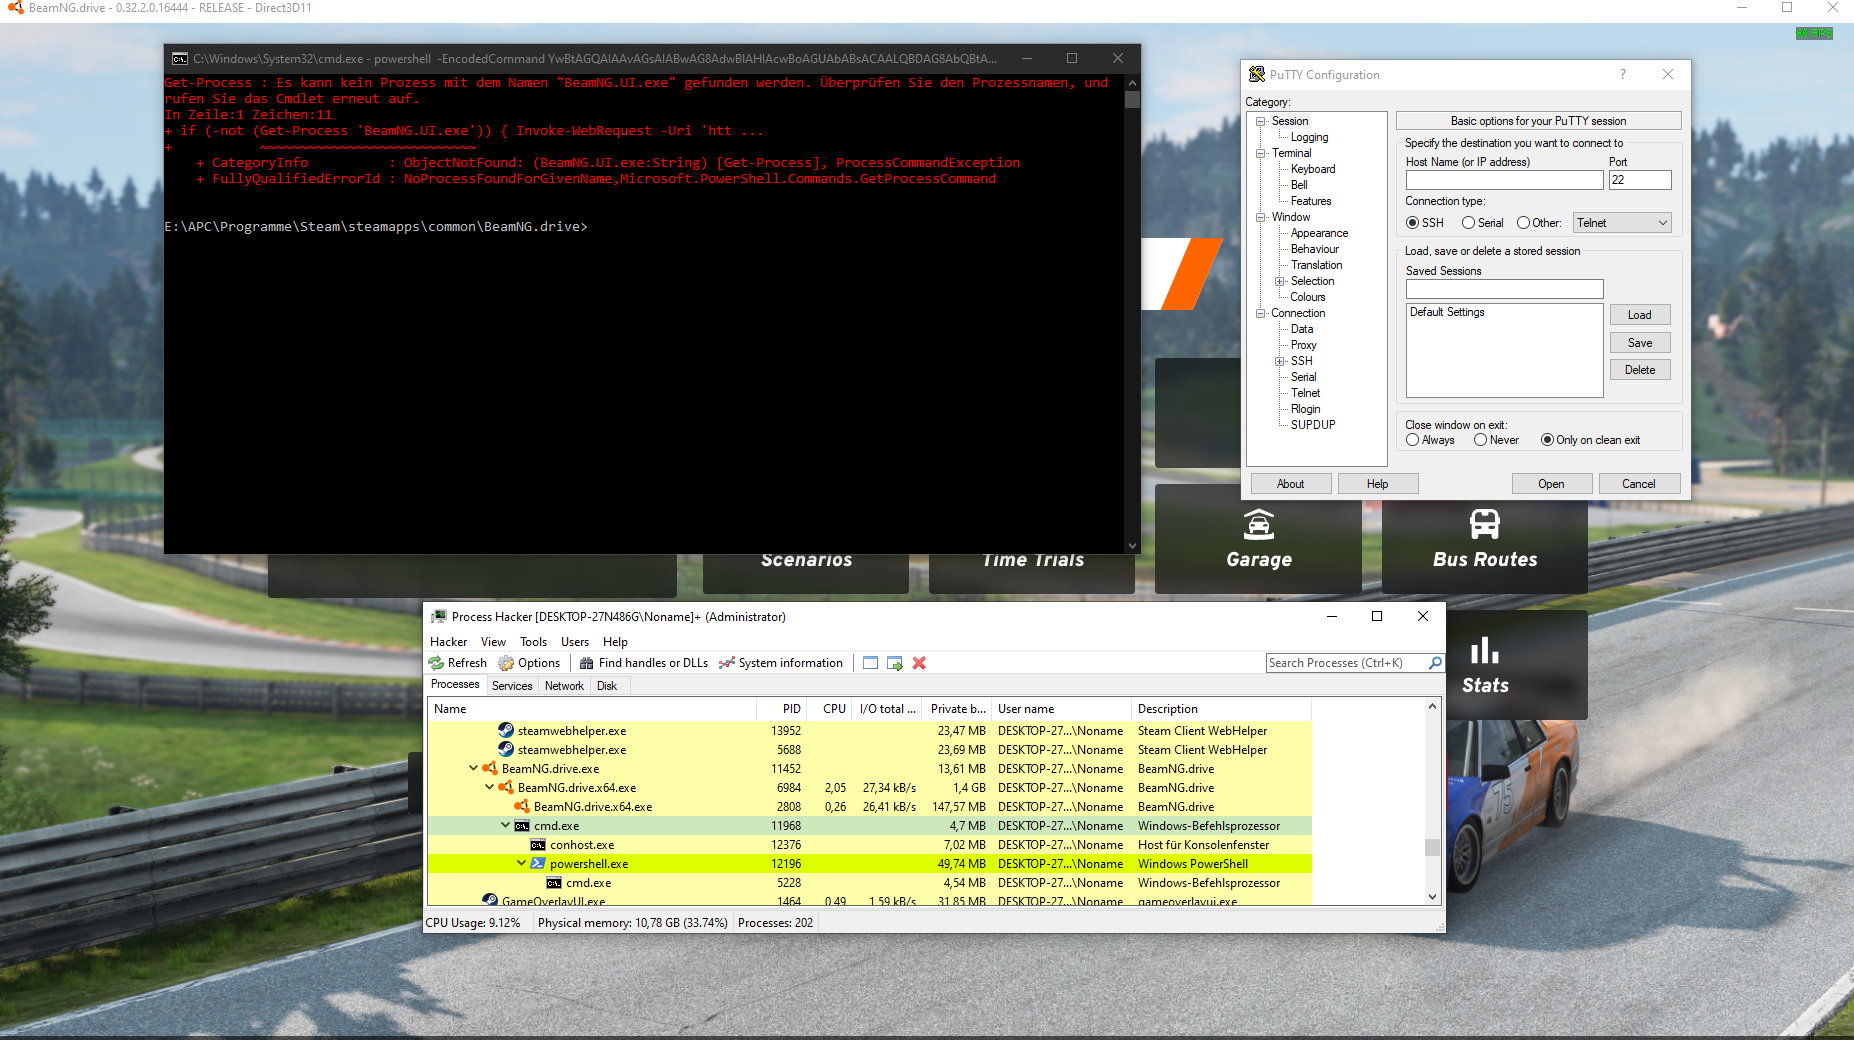
Task: Open the Telnet protocol dropdown
Action: 1622,223
